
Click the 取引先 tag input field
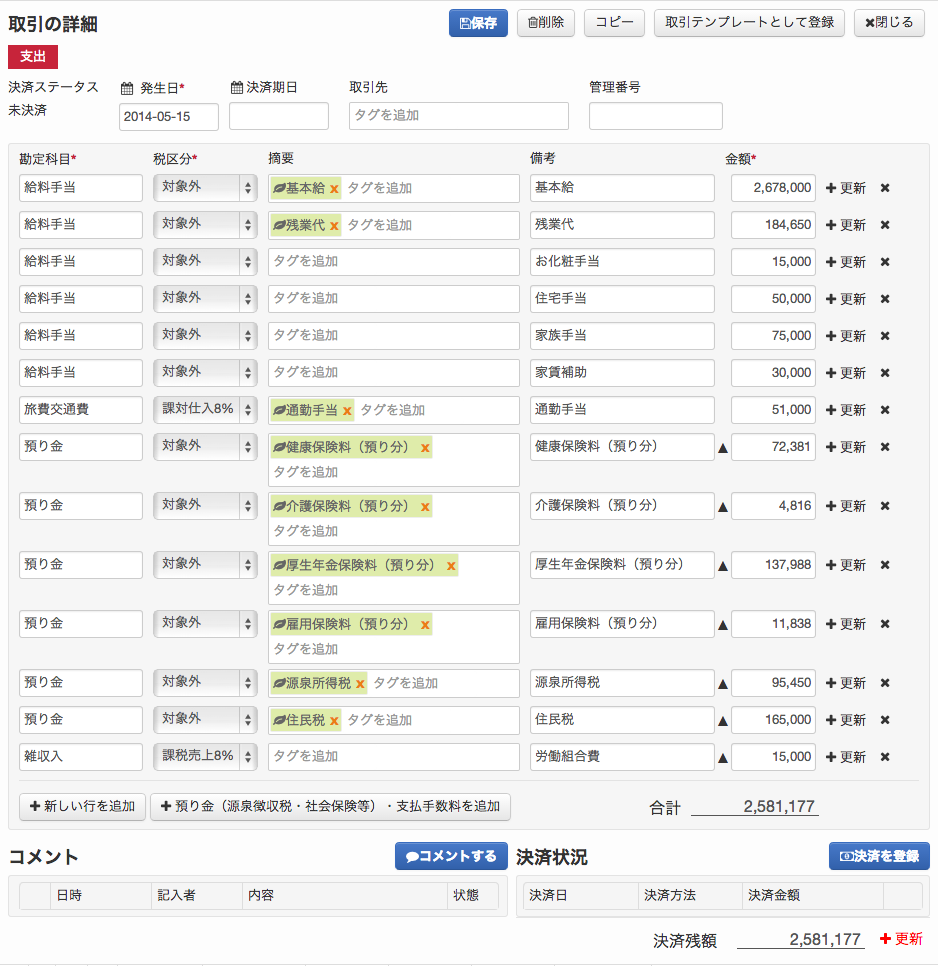[x=458, y=116]
